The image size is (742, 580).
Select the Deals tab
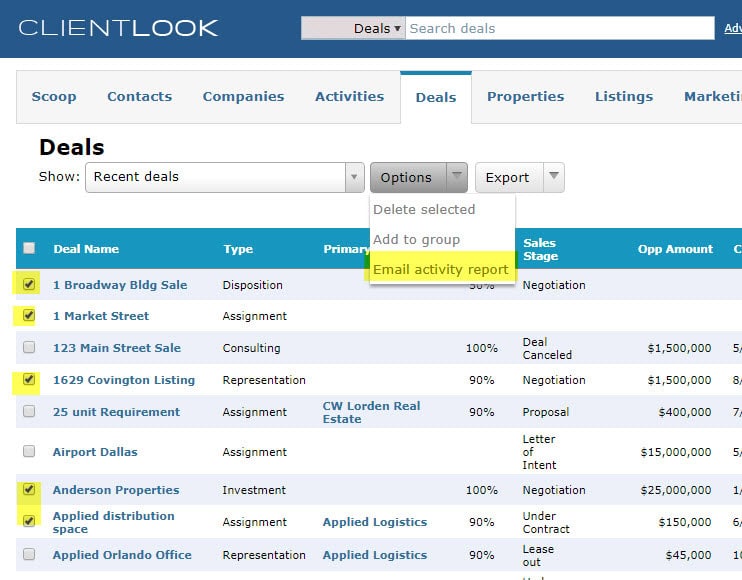point(436,97)
